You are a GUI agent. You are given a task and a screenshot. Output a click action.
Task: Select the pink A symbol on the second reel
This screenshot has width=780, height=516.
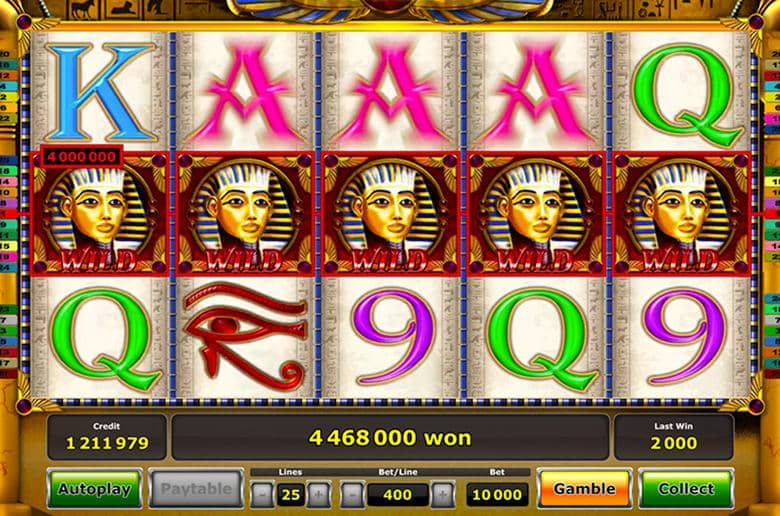247,93
